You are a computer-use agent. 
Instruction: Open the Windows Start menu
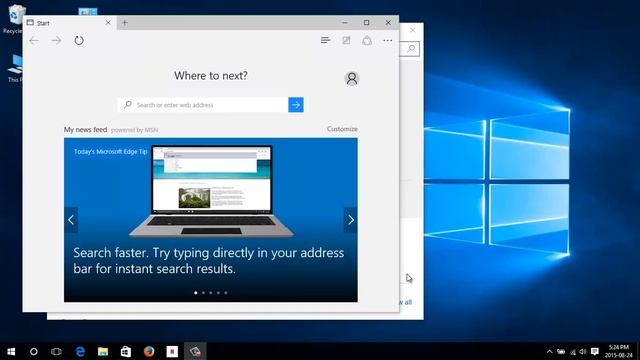pyautogui.click(x=11, y=351)
